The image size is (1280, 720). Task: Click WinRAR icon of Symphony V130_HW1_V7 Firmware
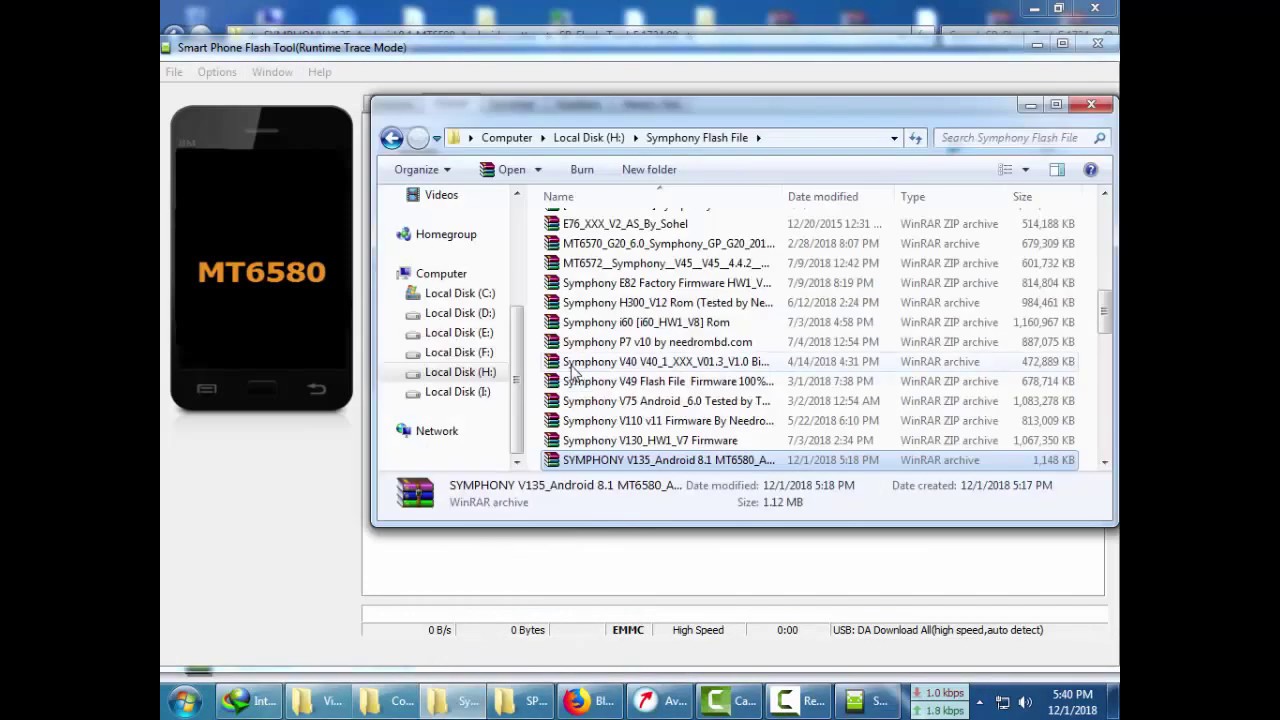pyautogui.click(x=552, y=441)
